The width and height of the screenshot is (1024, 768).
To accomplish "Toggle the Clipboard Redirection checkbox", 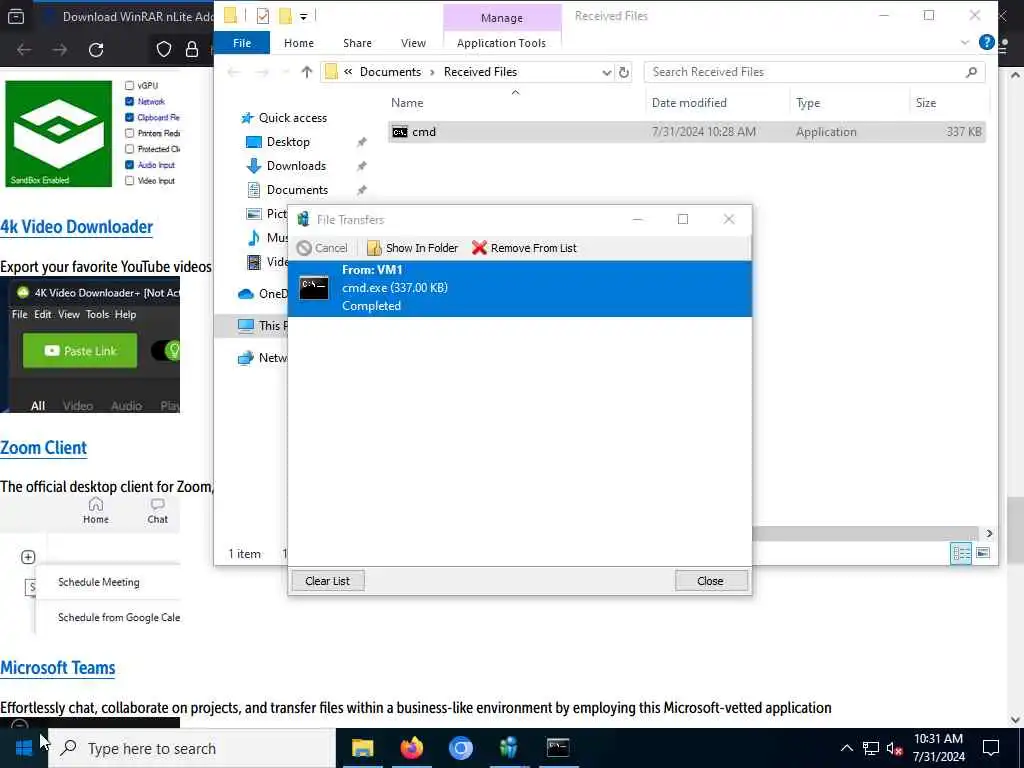I will pyautogui.click(x=129, y=118).
